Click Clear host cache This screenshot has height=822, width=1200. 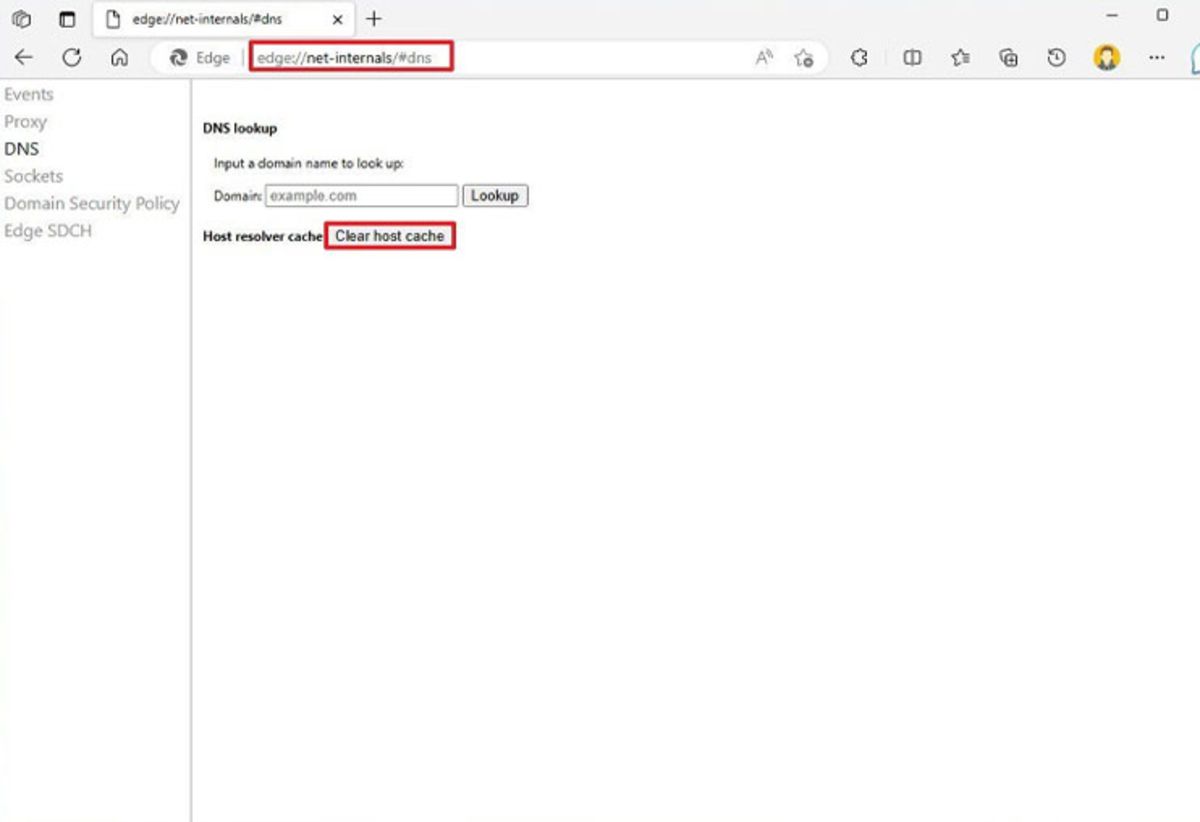pyautogui.click(x=390, y=236)
